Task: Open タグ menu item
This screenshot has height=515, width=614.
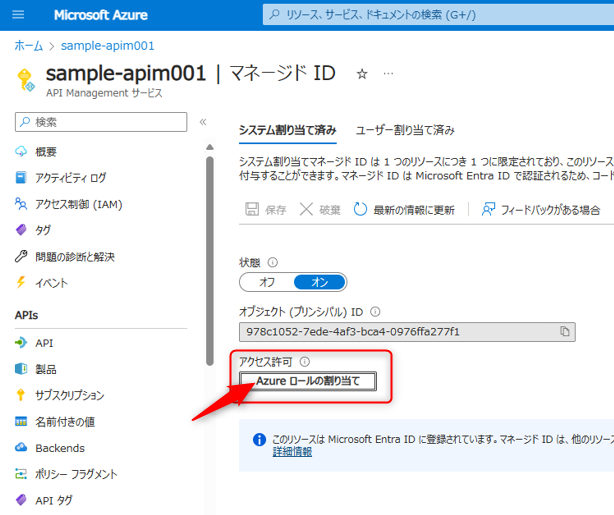Action: [43, 230]
